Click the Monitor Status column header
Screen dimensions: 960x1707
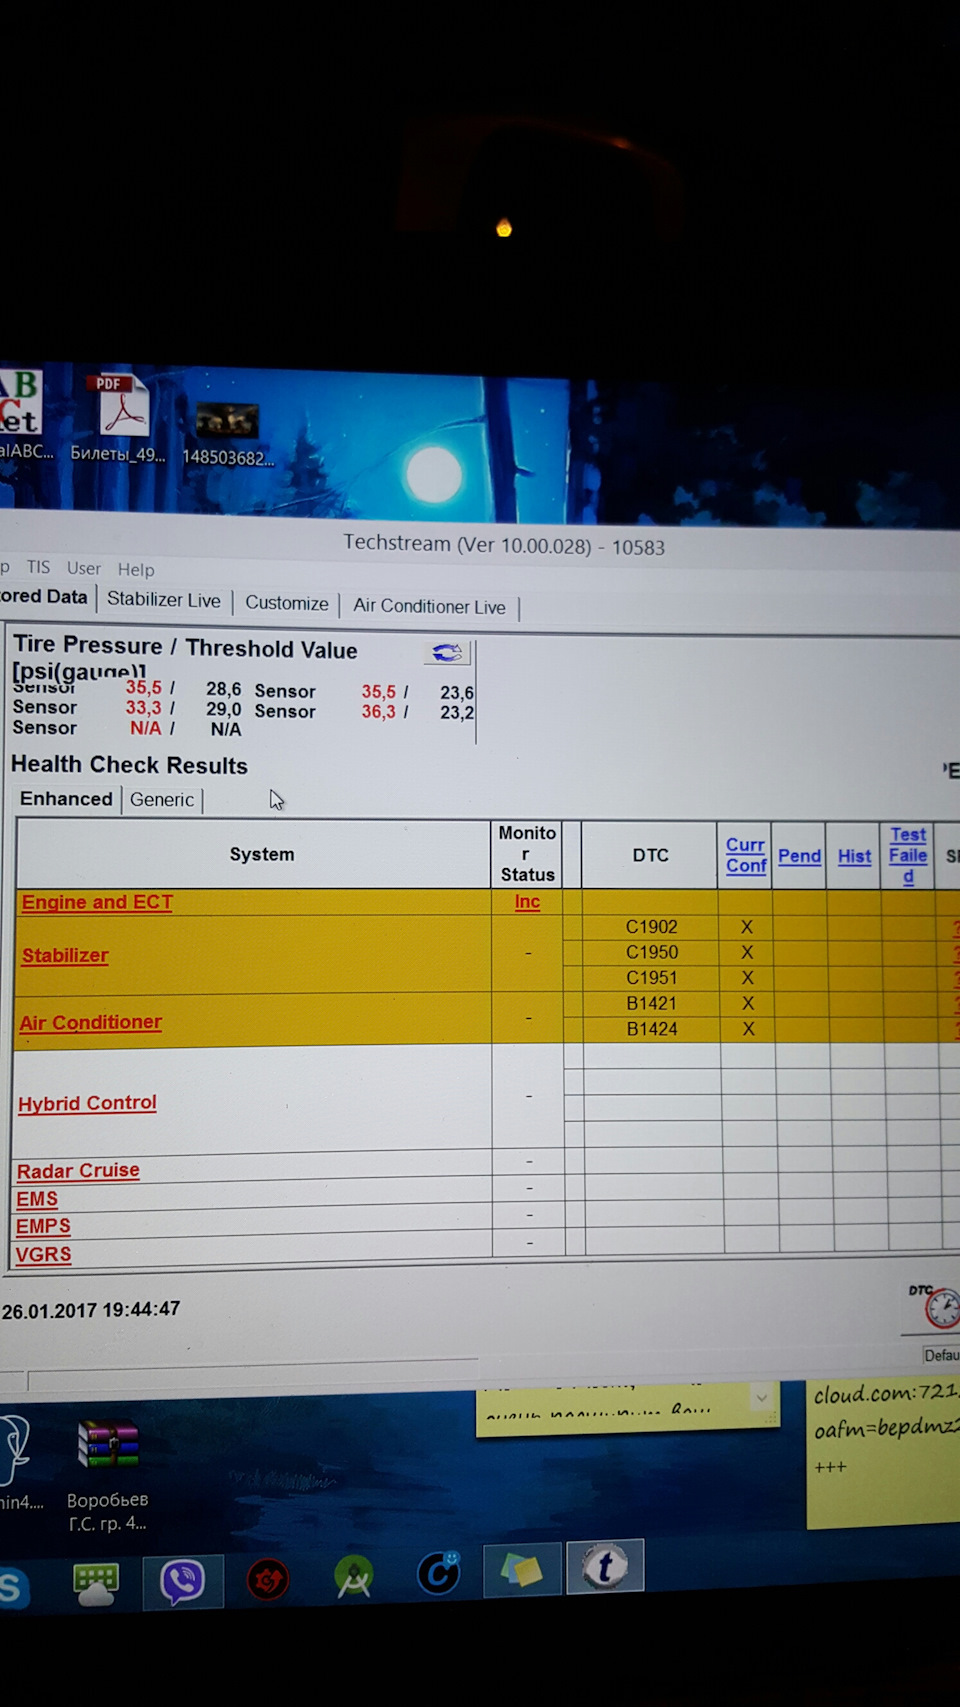tap(527, 853)
